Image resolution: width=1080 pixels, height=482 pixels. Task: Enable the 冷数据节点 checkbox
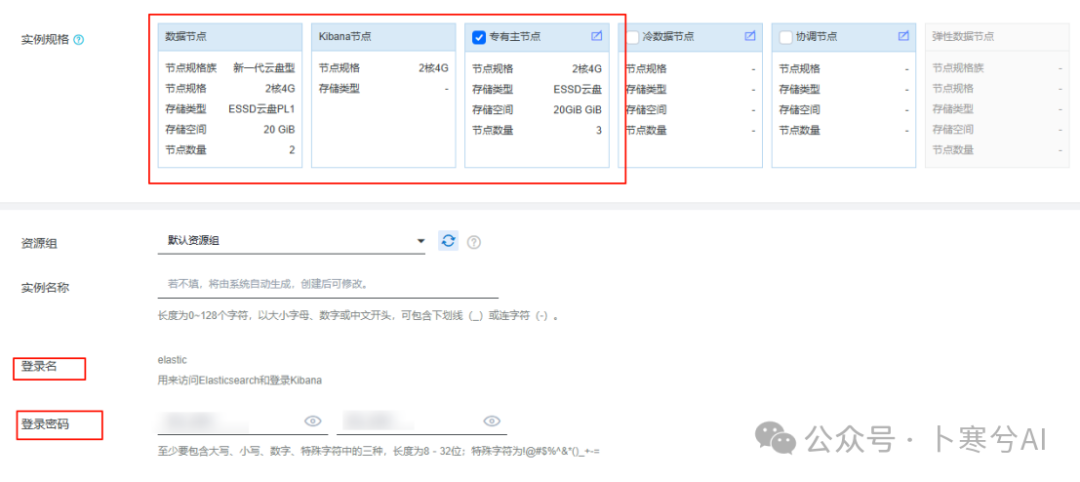click(x=632, y=37)
